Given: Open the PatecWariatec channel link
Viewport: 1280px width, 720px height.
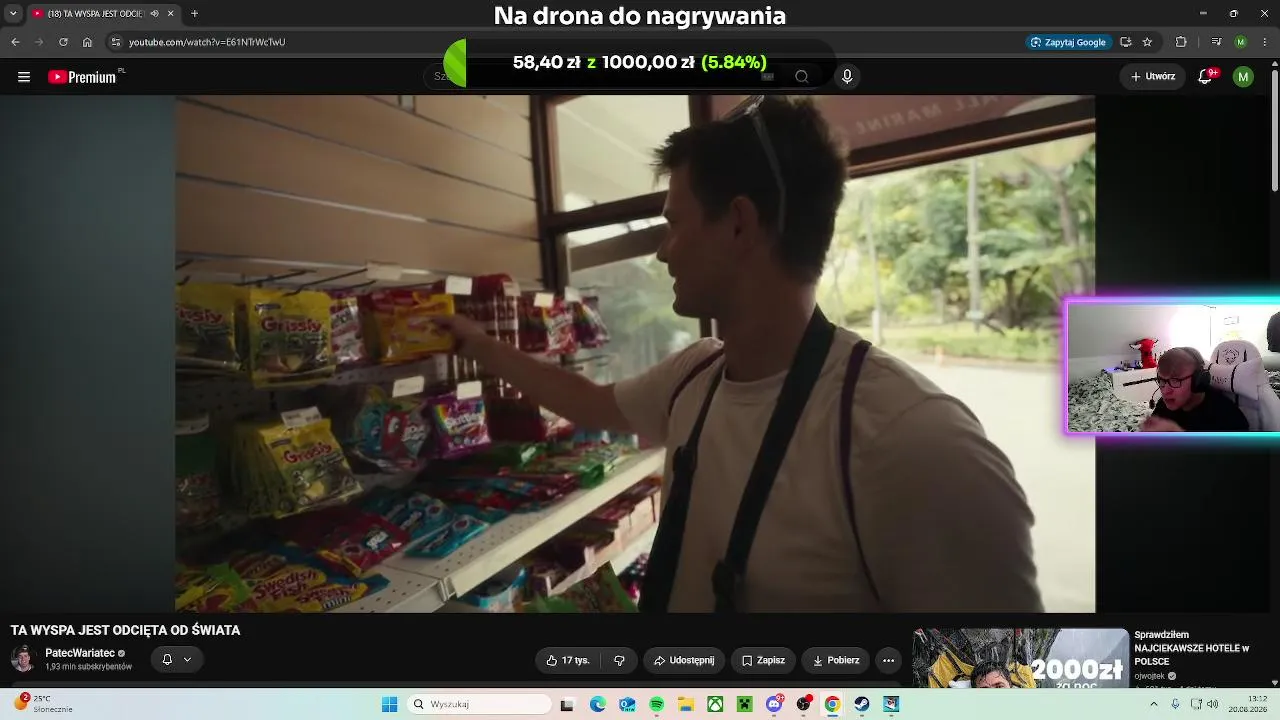Looking at the screenshot, I should 80,653.
